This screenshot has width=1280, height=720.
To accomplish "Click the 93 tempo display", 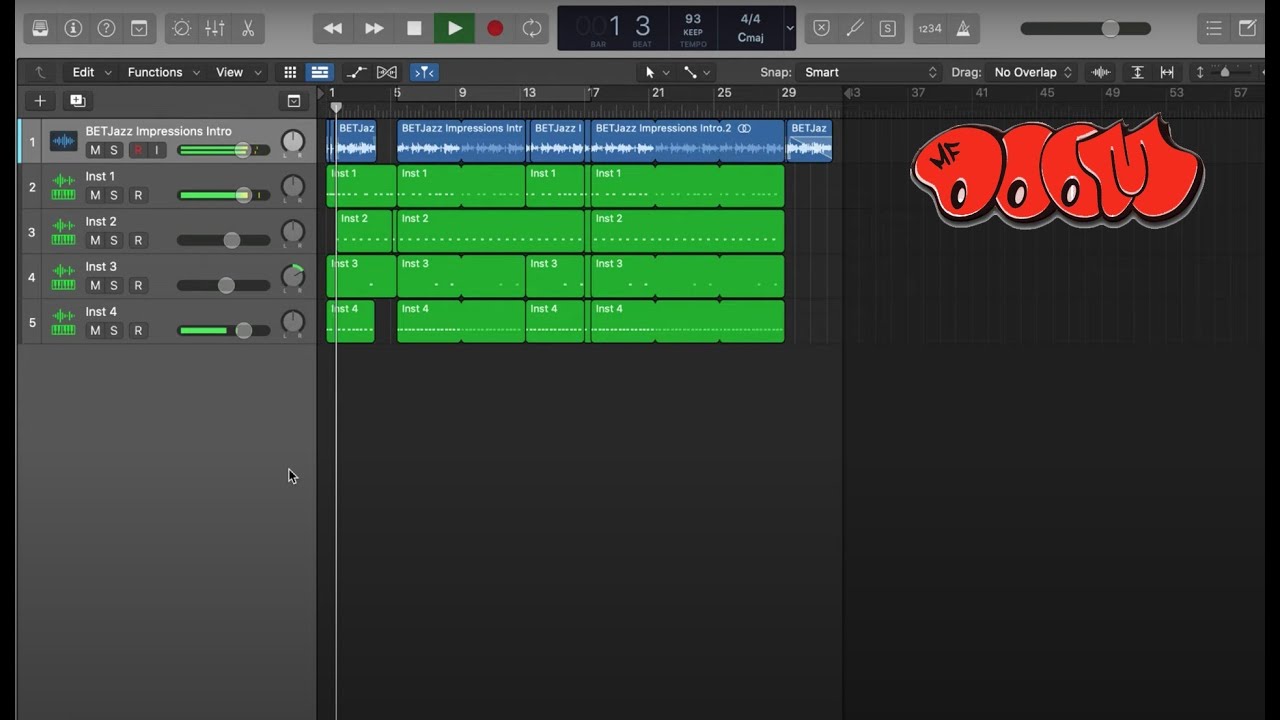I will (x=693, y=28).
